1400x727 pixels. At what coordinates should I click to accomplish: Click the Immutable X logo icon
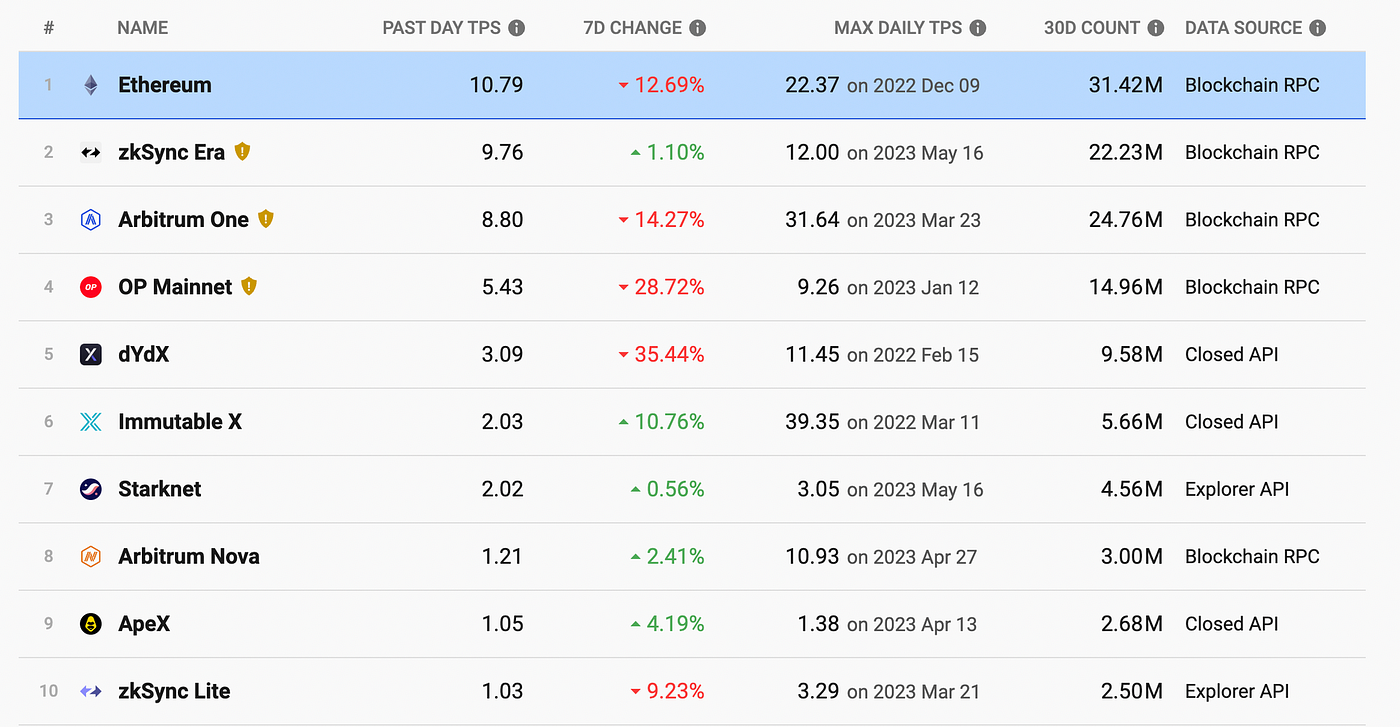click(91, 422)
